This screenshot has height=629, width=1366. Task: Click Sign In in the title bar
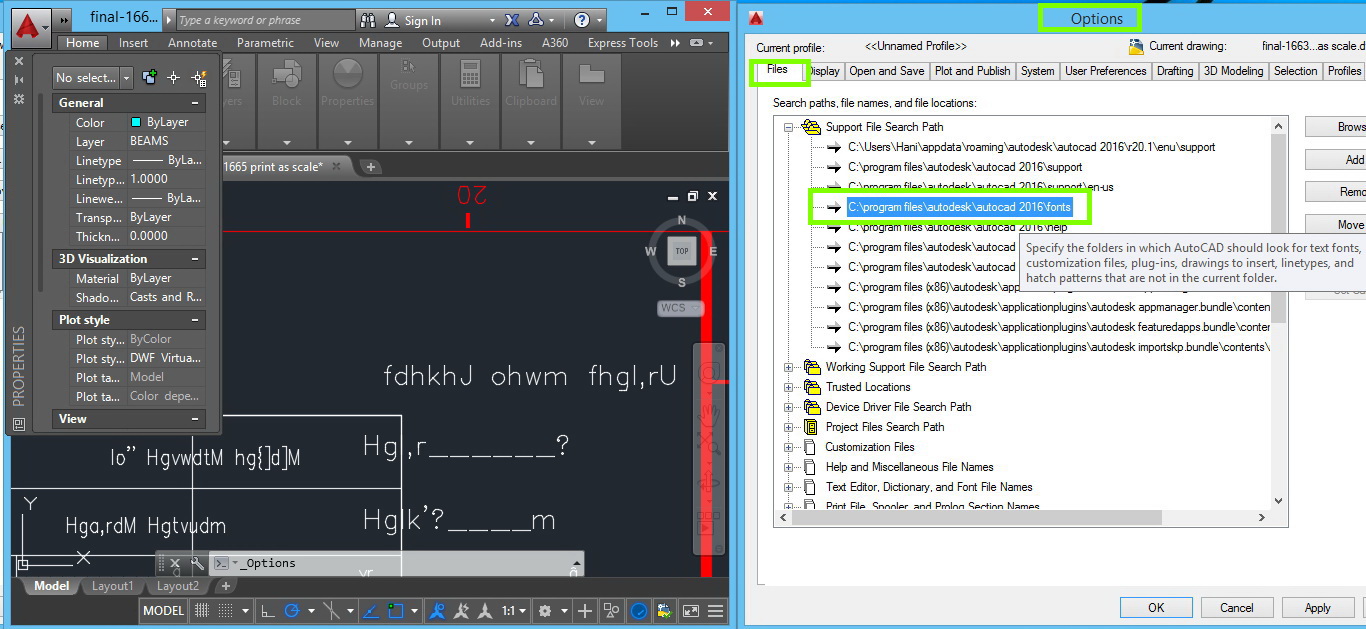[x=423, y=20]
